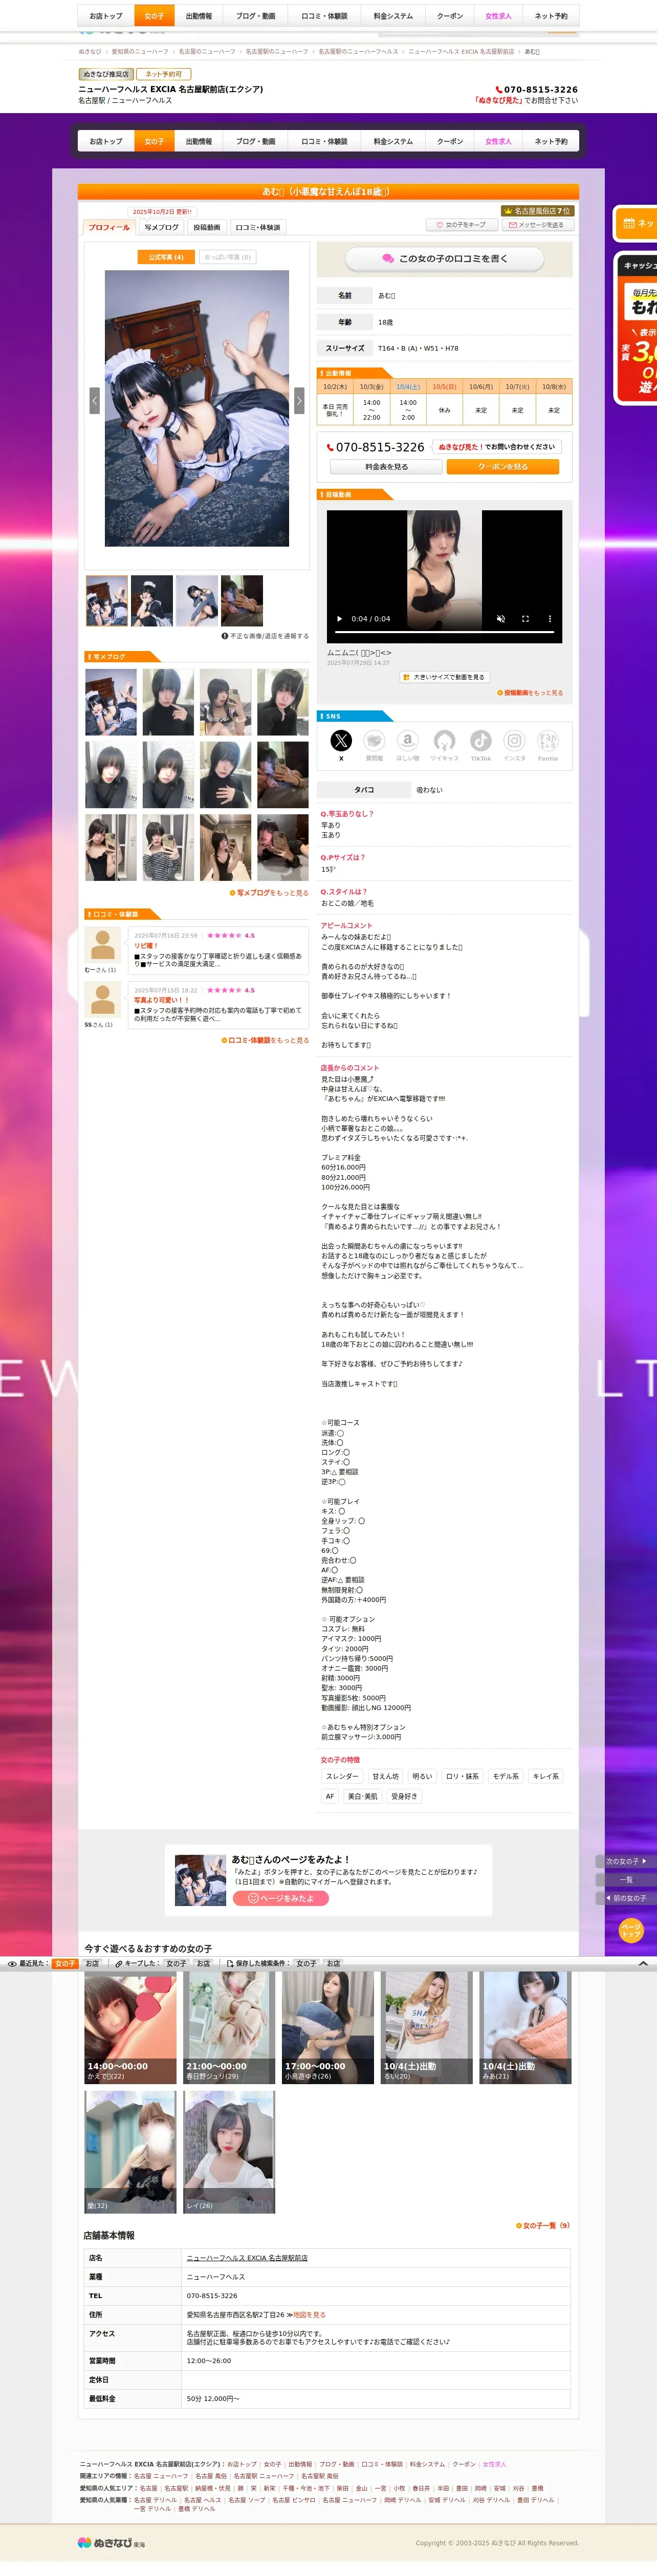Open 女性求人 in the dark framed nav bar
The height and width of the screenshot is (2576, 657).
[x=498, y=142]
